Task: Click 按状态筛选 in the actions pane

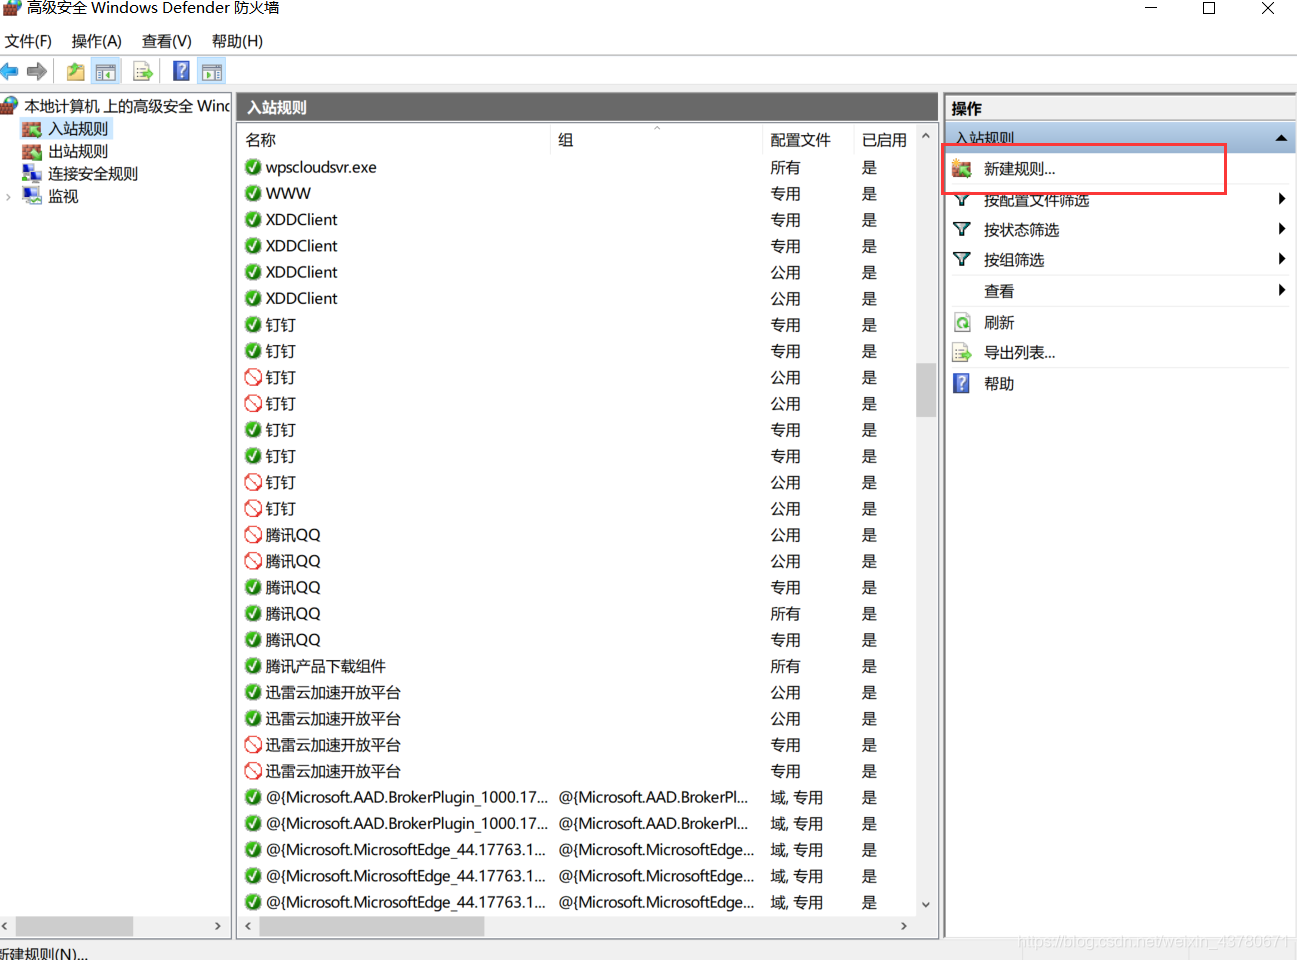Action: (1021, 229)
